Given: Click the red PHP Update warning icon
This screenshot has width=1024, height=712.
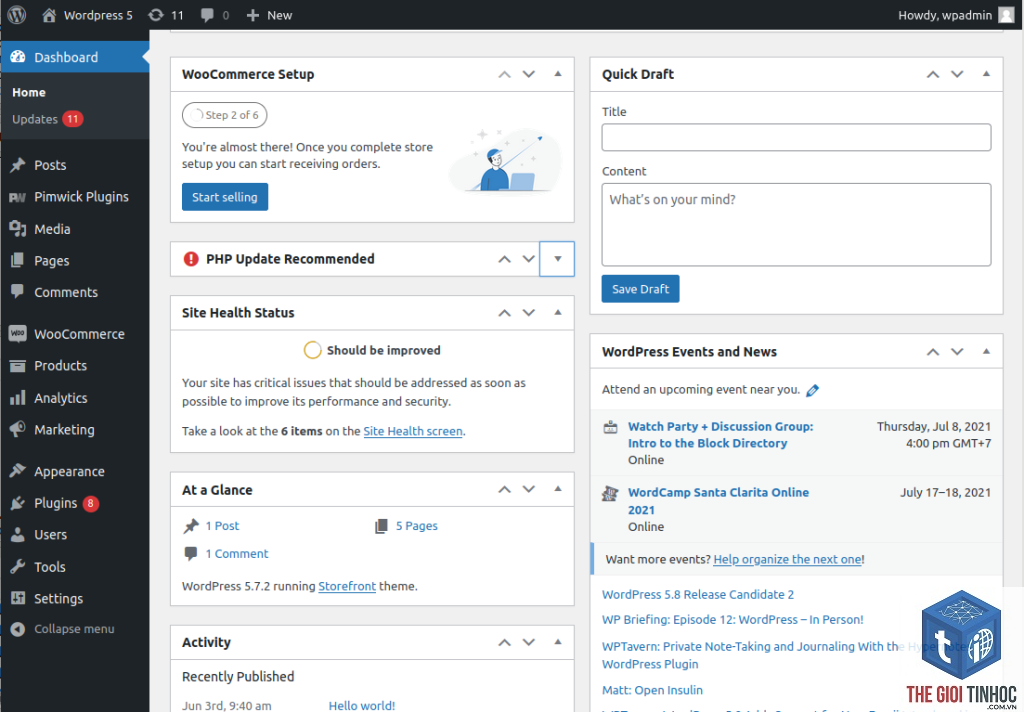Looking at the screenshot, I should tap(191, 259).
